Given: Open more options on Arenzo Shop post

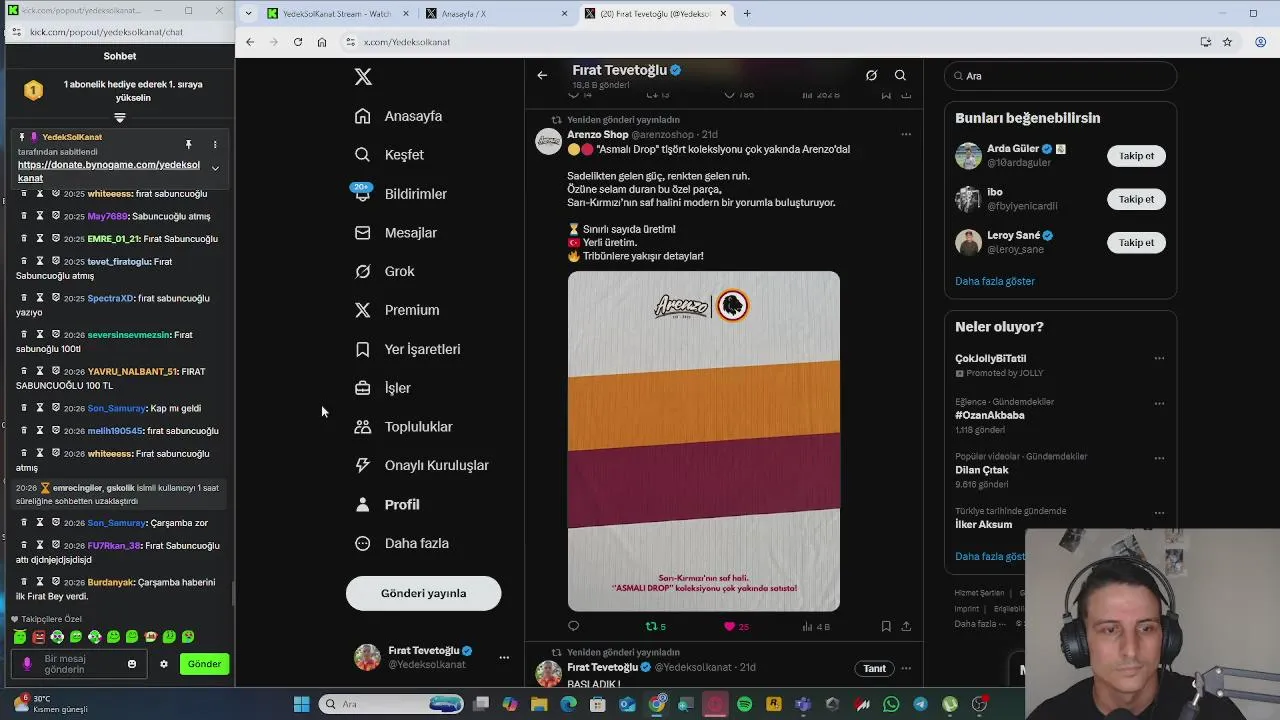Looking at the screenshot, I should coord(906,134).
